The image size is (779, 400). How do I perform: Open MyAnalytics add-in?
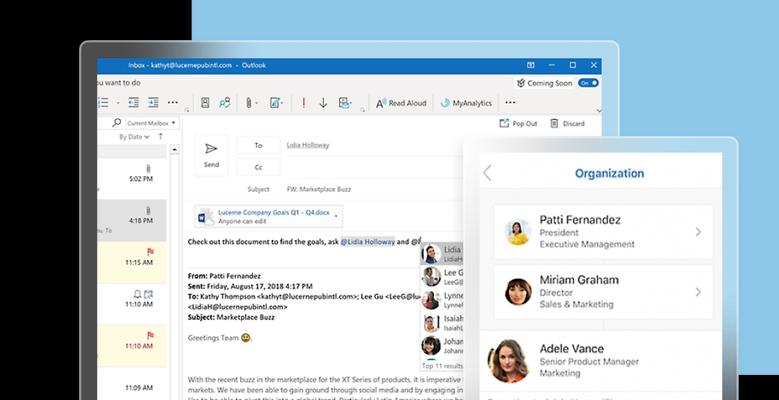466,103
